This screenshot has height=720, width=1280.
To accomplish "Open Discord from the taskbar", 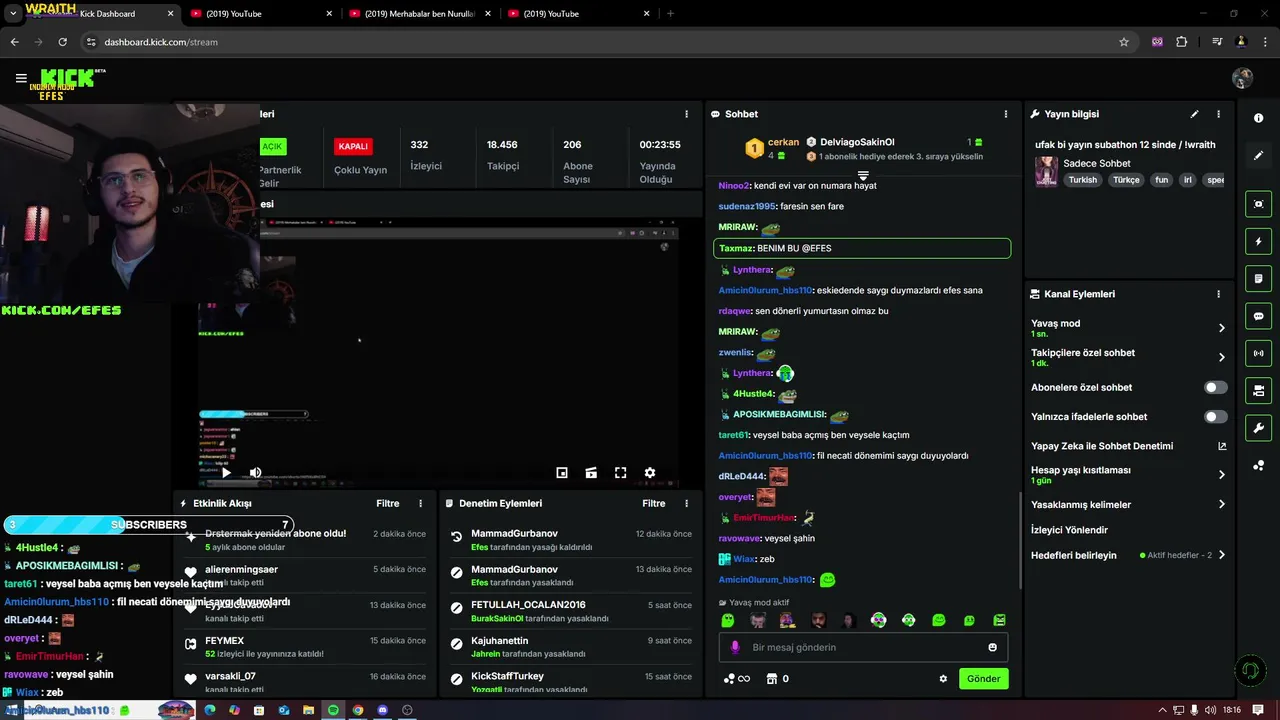I will (x=382, y=710).
